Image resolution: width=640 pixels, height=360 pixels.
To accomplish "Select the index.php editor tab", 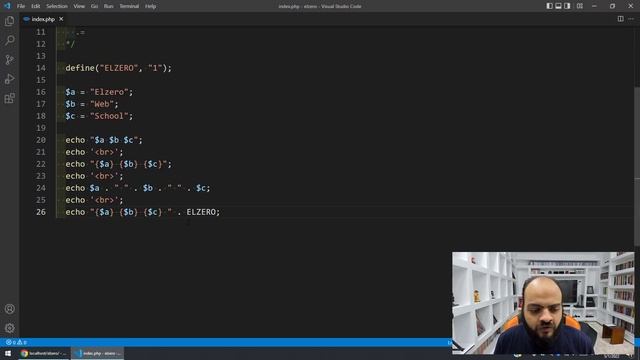I will tap(43, 19).
